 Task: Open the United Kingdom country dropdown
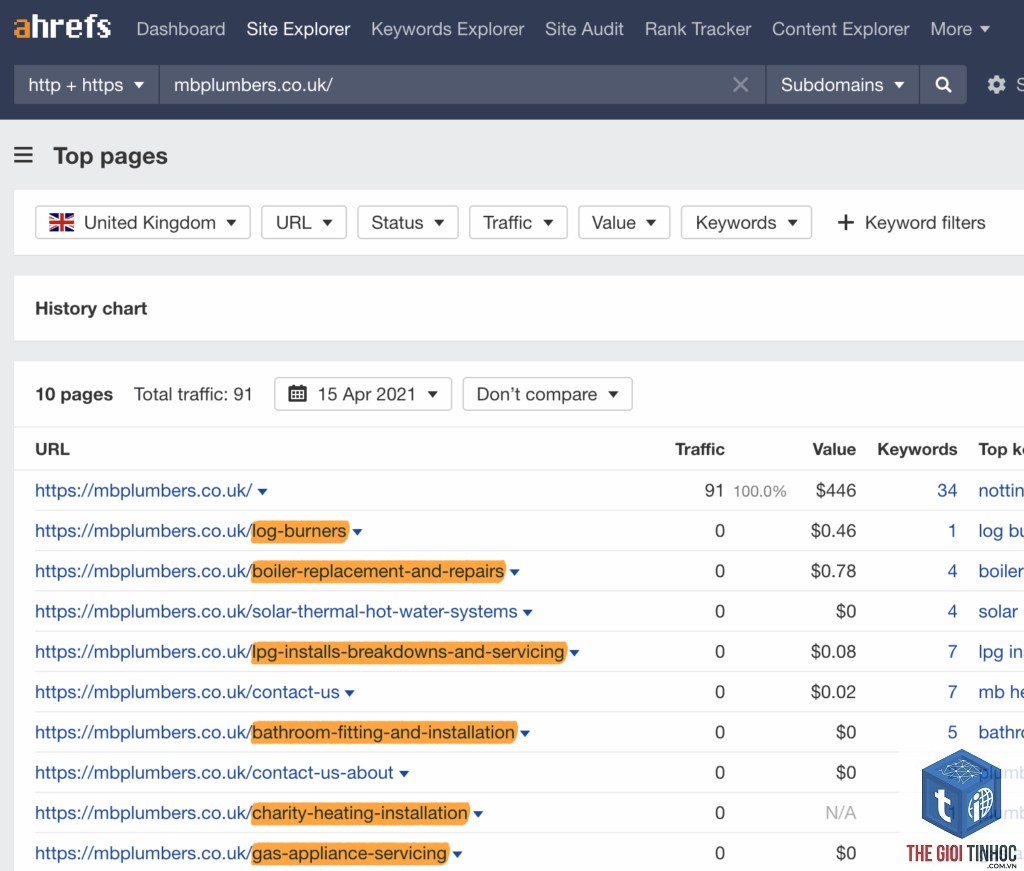tap(142, 223)
